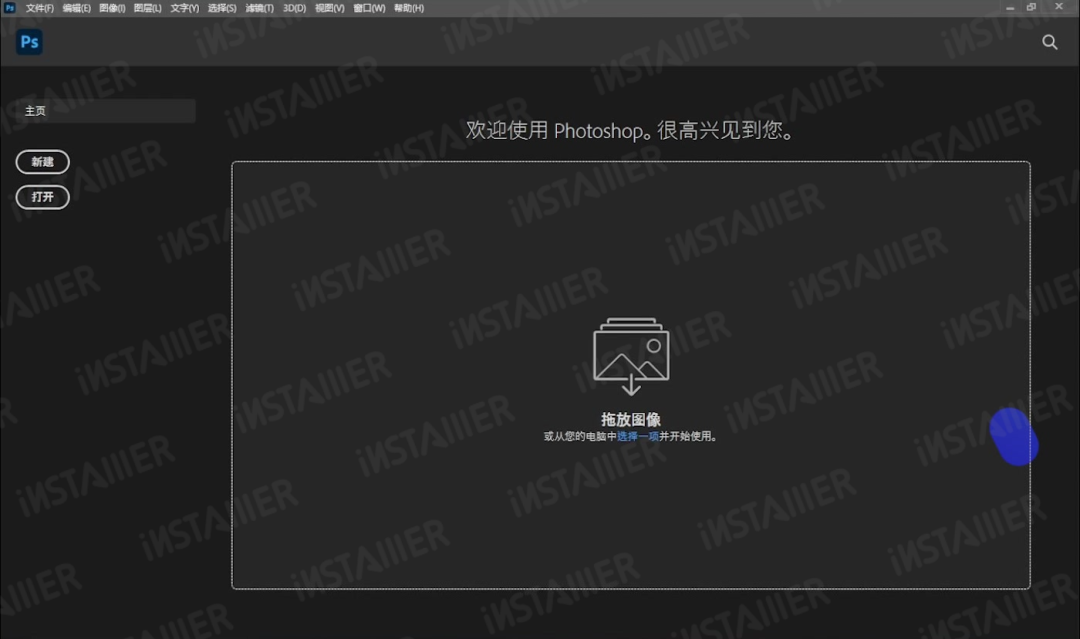Open the 滤镜(T) menu
Viewport: 1080px width, 639px height.
(259, 8)
